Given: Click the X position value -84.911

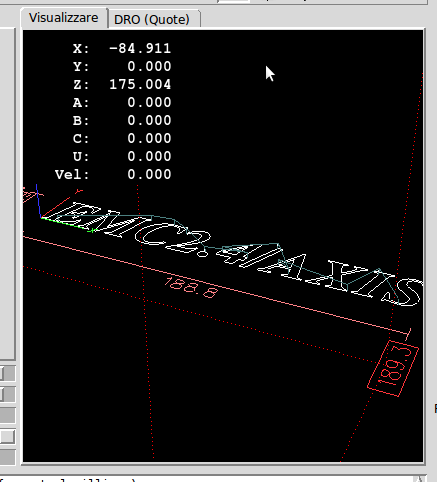Looking at the screenshot, I should [140, 49].
